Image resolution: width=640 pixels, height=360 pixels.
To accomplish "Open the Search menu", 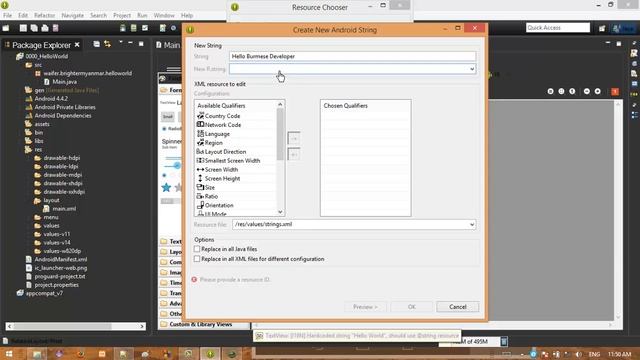I will point(98,16).
